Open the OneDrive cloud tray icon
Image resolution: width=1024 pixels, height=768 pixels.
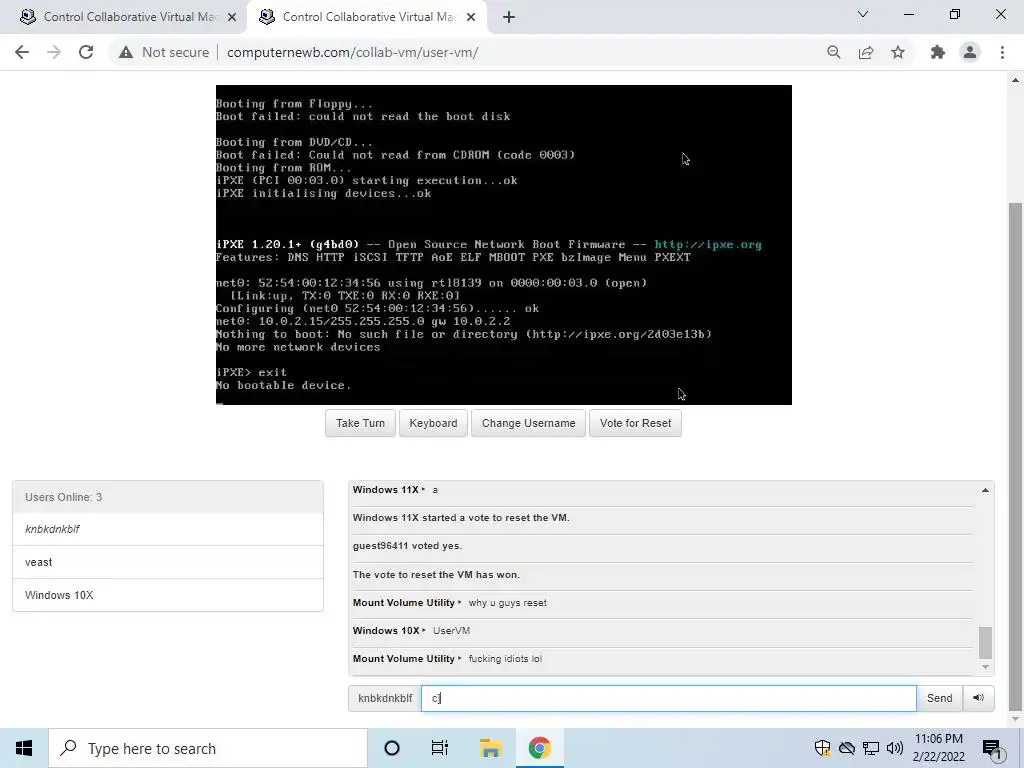(847, 748)
